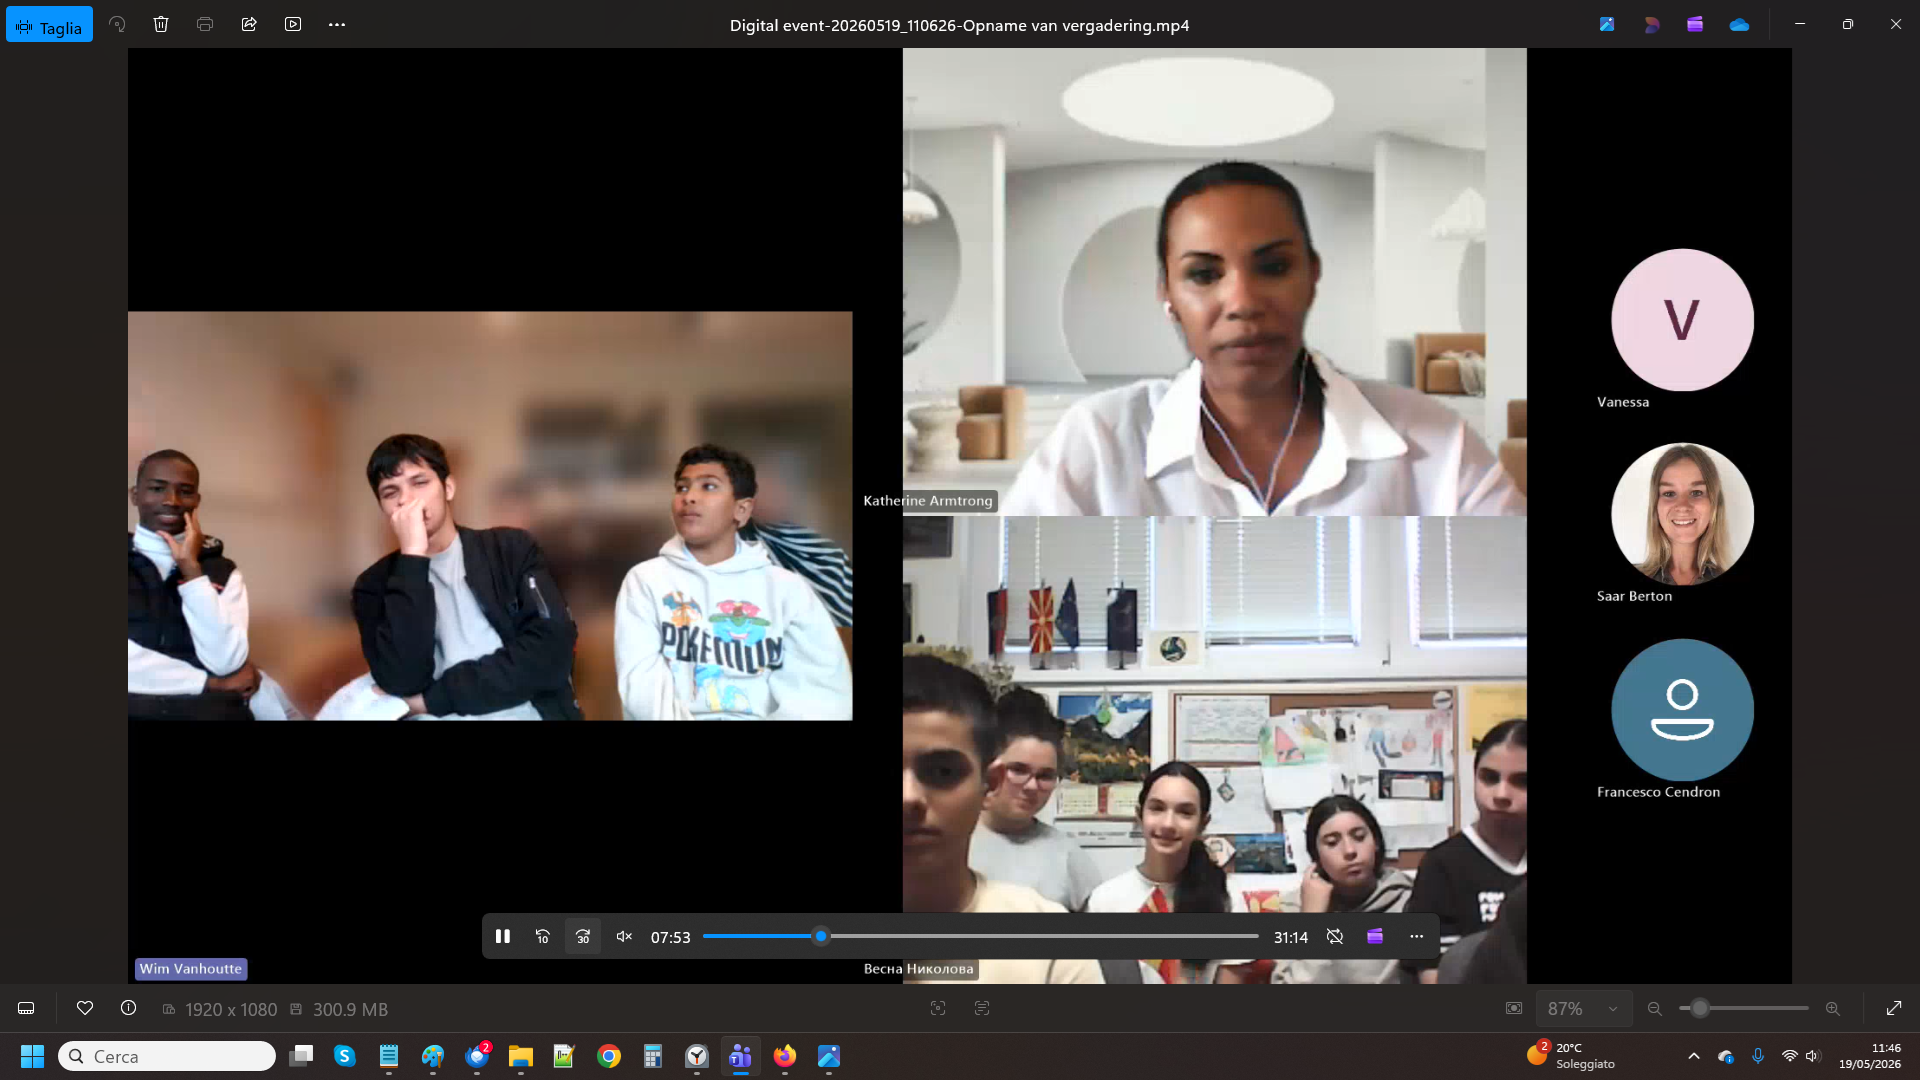Mark the video as favorite with heart
The height and width of the screenshot is (1080, 1920).
[85, 1008]
